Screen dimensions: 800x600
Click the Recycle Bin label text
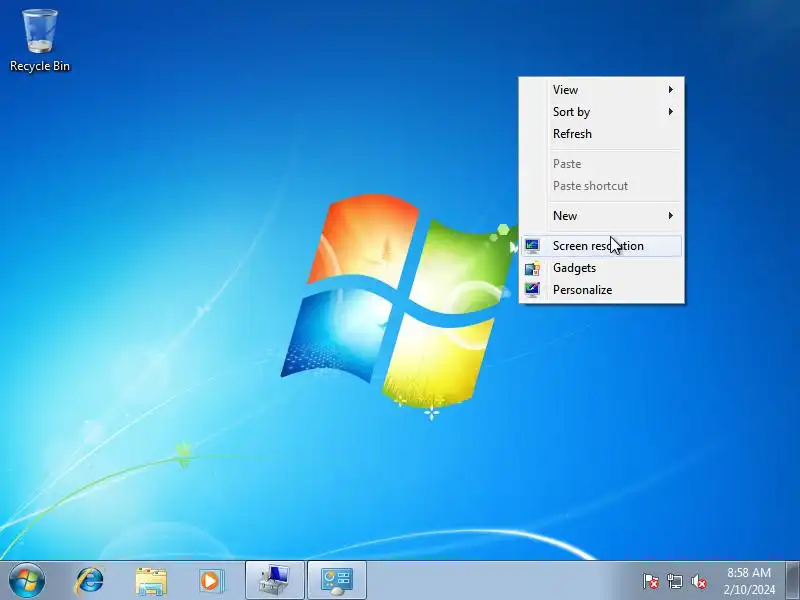(x=40, y=66)
